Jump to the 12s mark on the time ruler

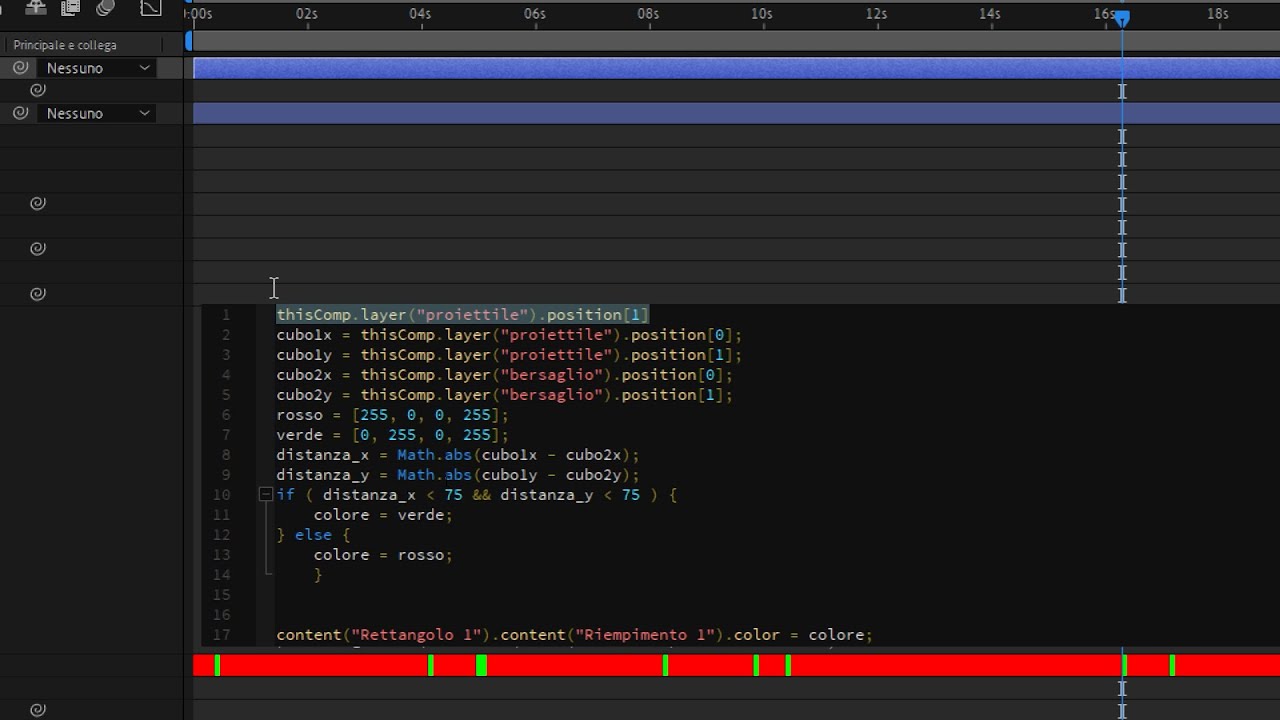click(876, 14)
